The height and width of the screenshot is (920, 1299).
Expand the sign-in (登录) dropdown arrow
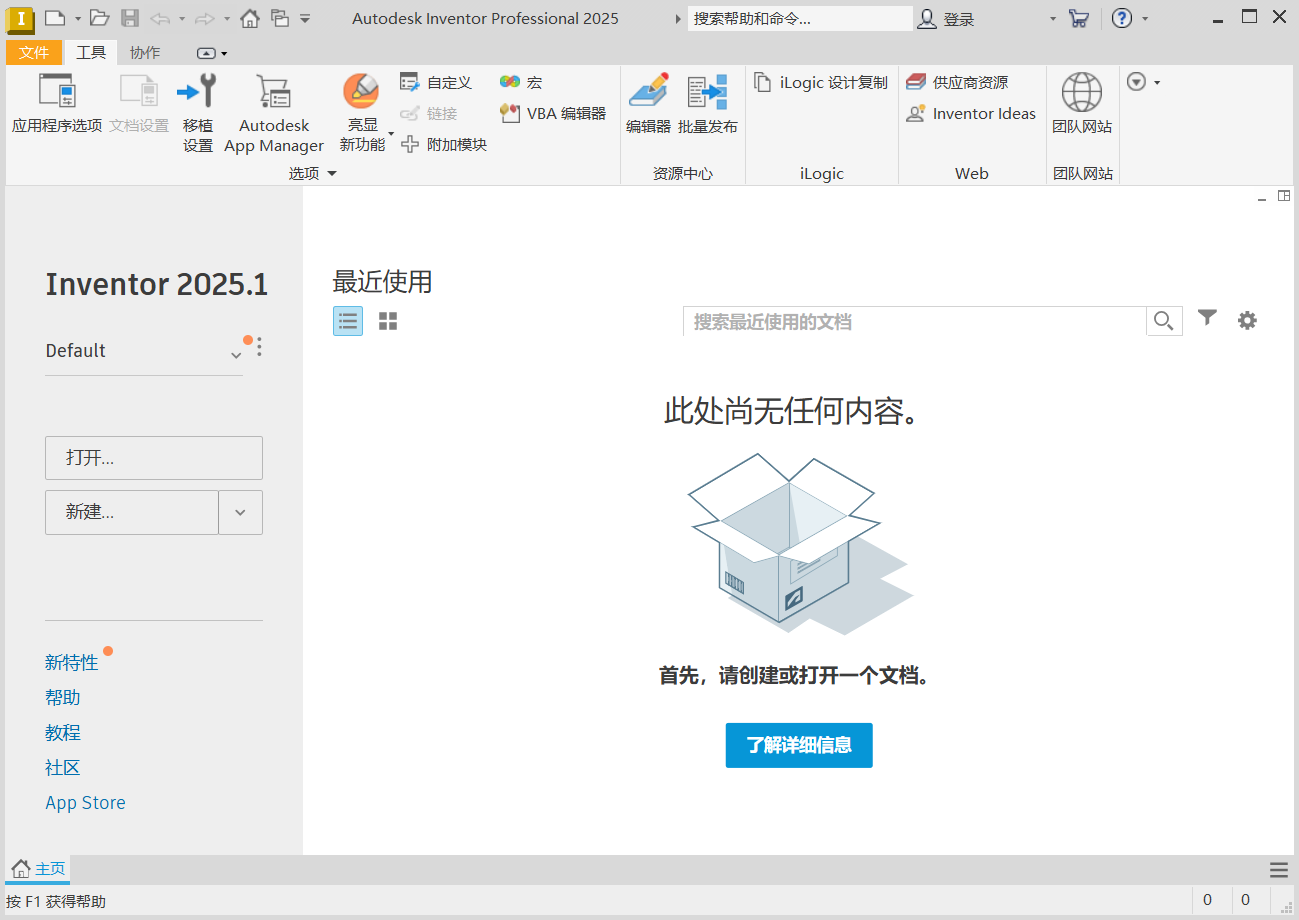click(x=1052, y=19)
